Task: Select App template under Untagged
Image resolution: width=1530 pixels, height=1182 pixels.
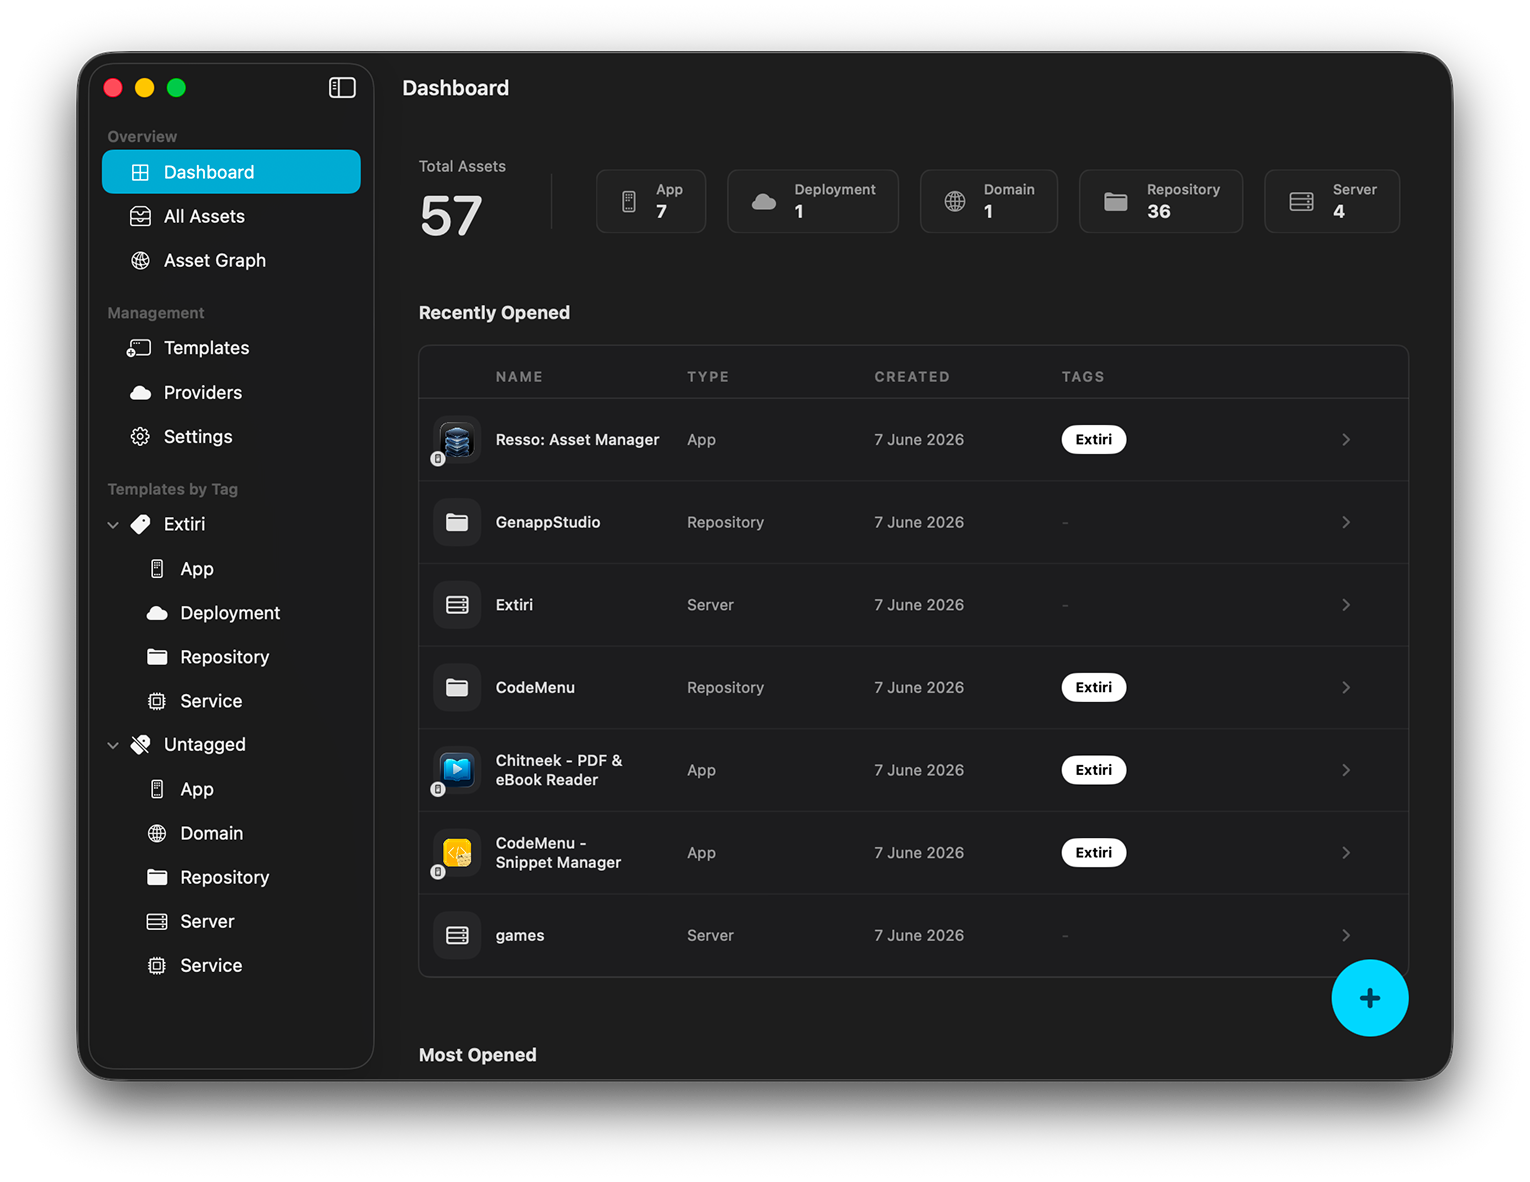Action: 231,789
